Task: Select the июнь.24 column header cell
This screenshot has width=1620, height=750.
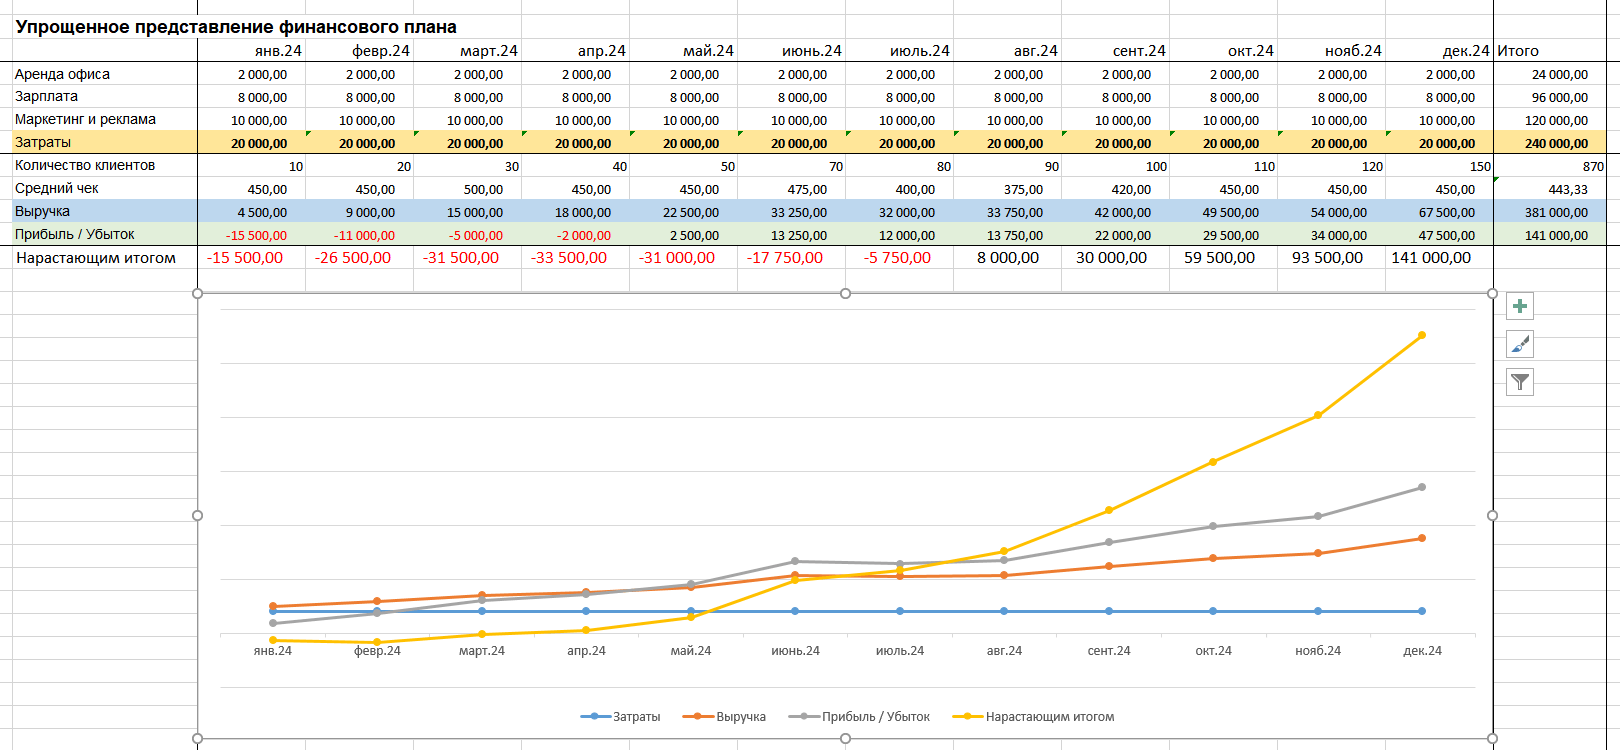Action: tap(792, 50)
